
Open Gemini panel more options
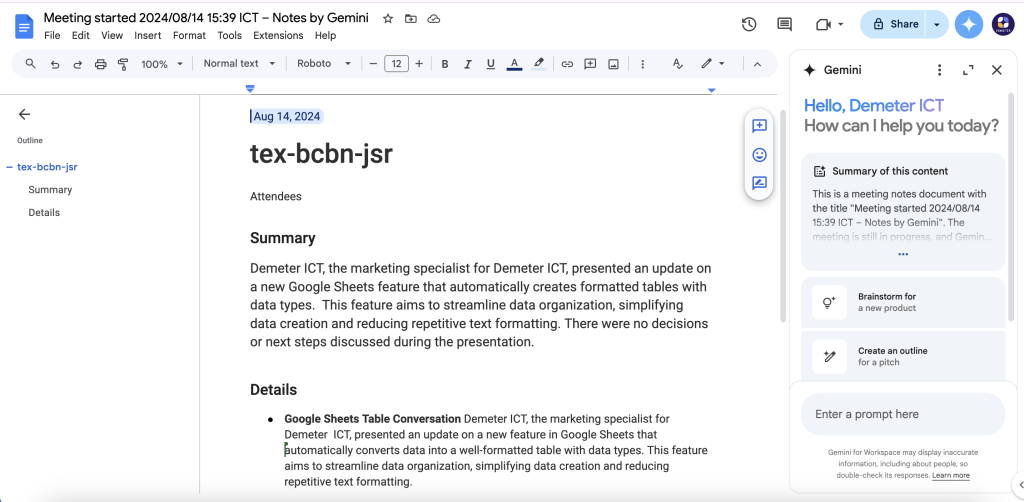tap(939, 70)
